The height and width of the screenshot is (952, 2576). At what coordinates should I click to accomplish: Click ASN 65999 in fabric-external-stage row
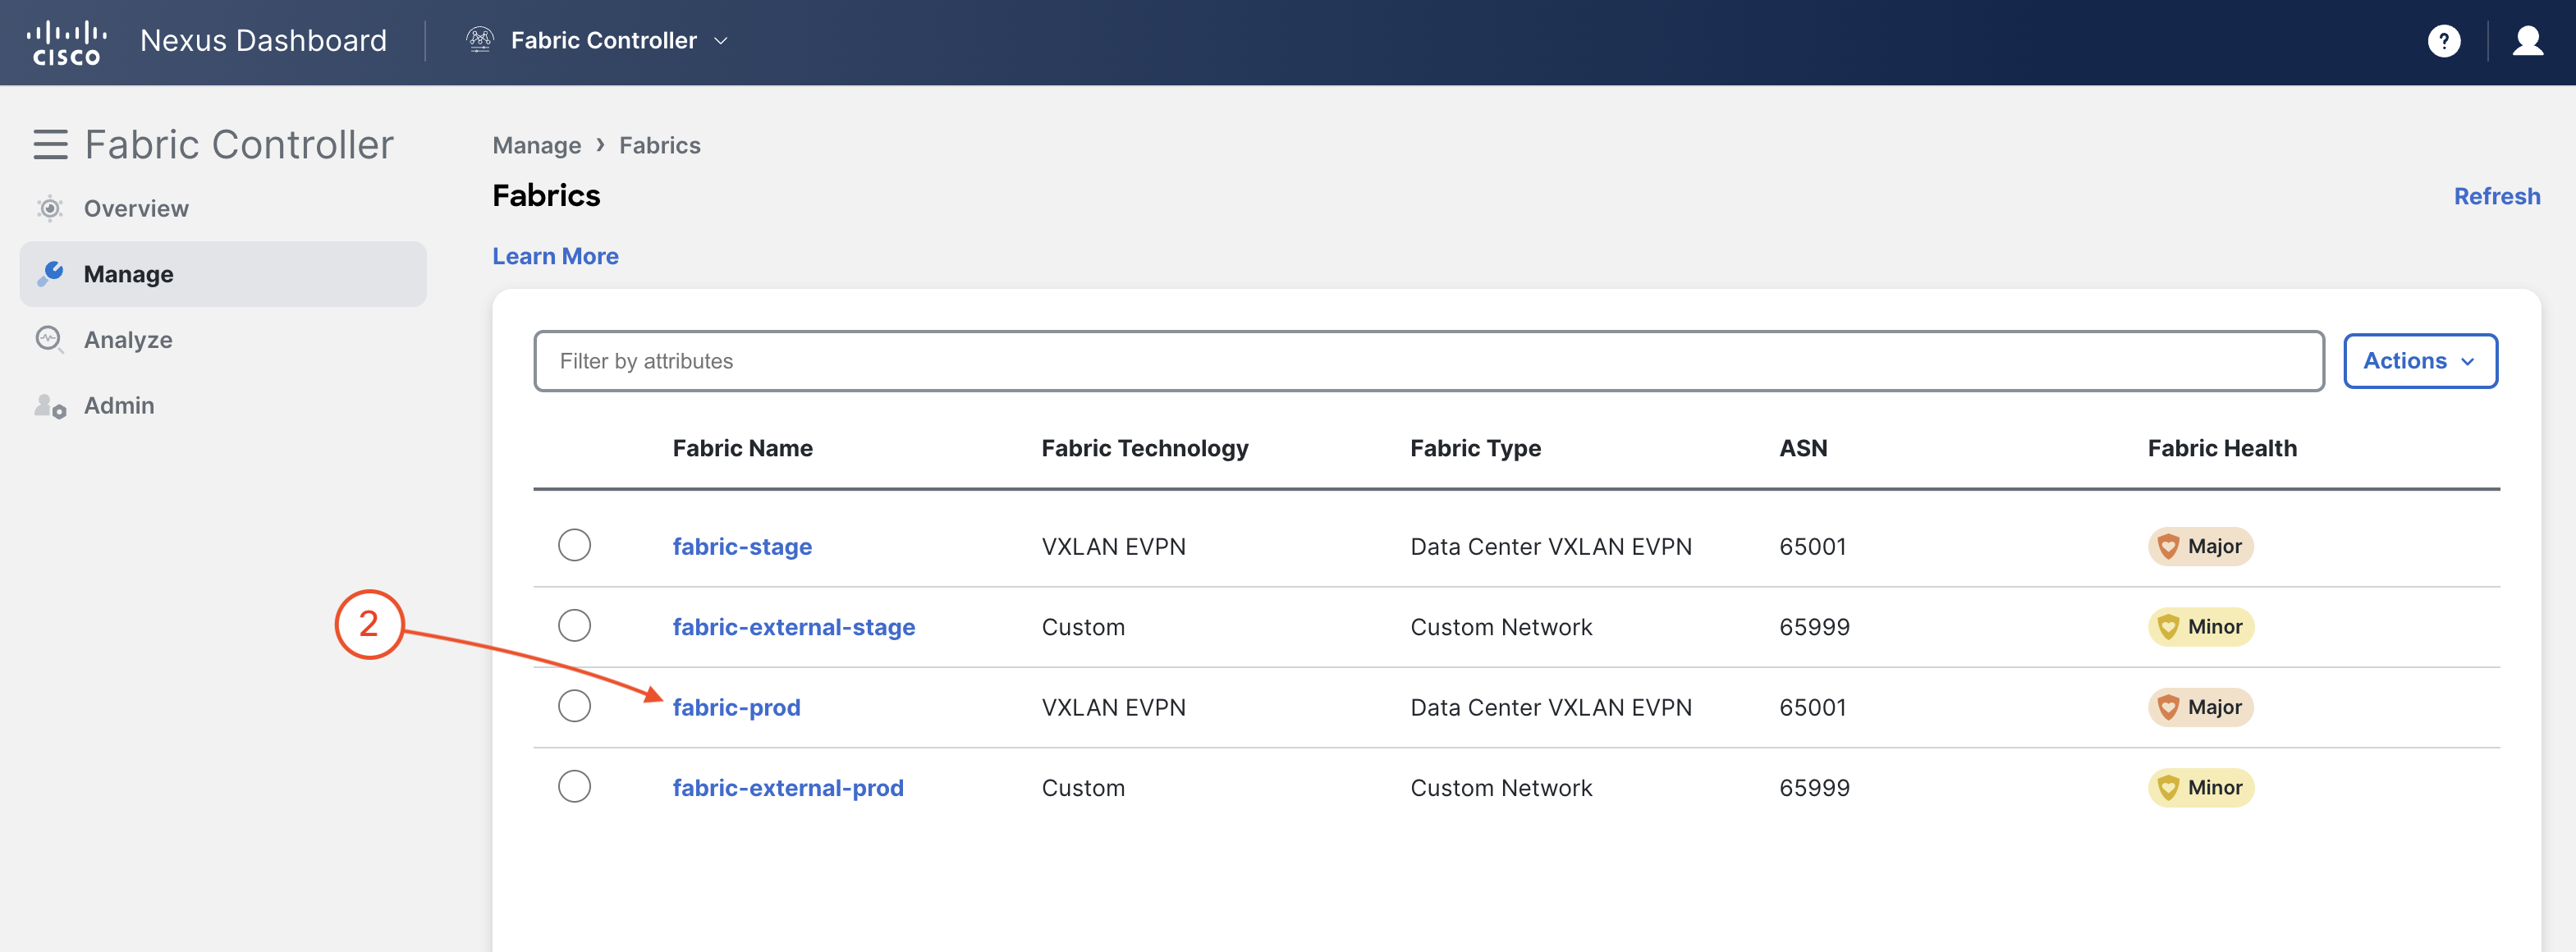[x=1815, y=627]
